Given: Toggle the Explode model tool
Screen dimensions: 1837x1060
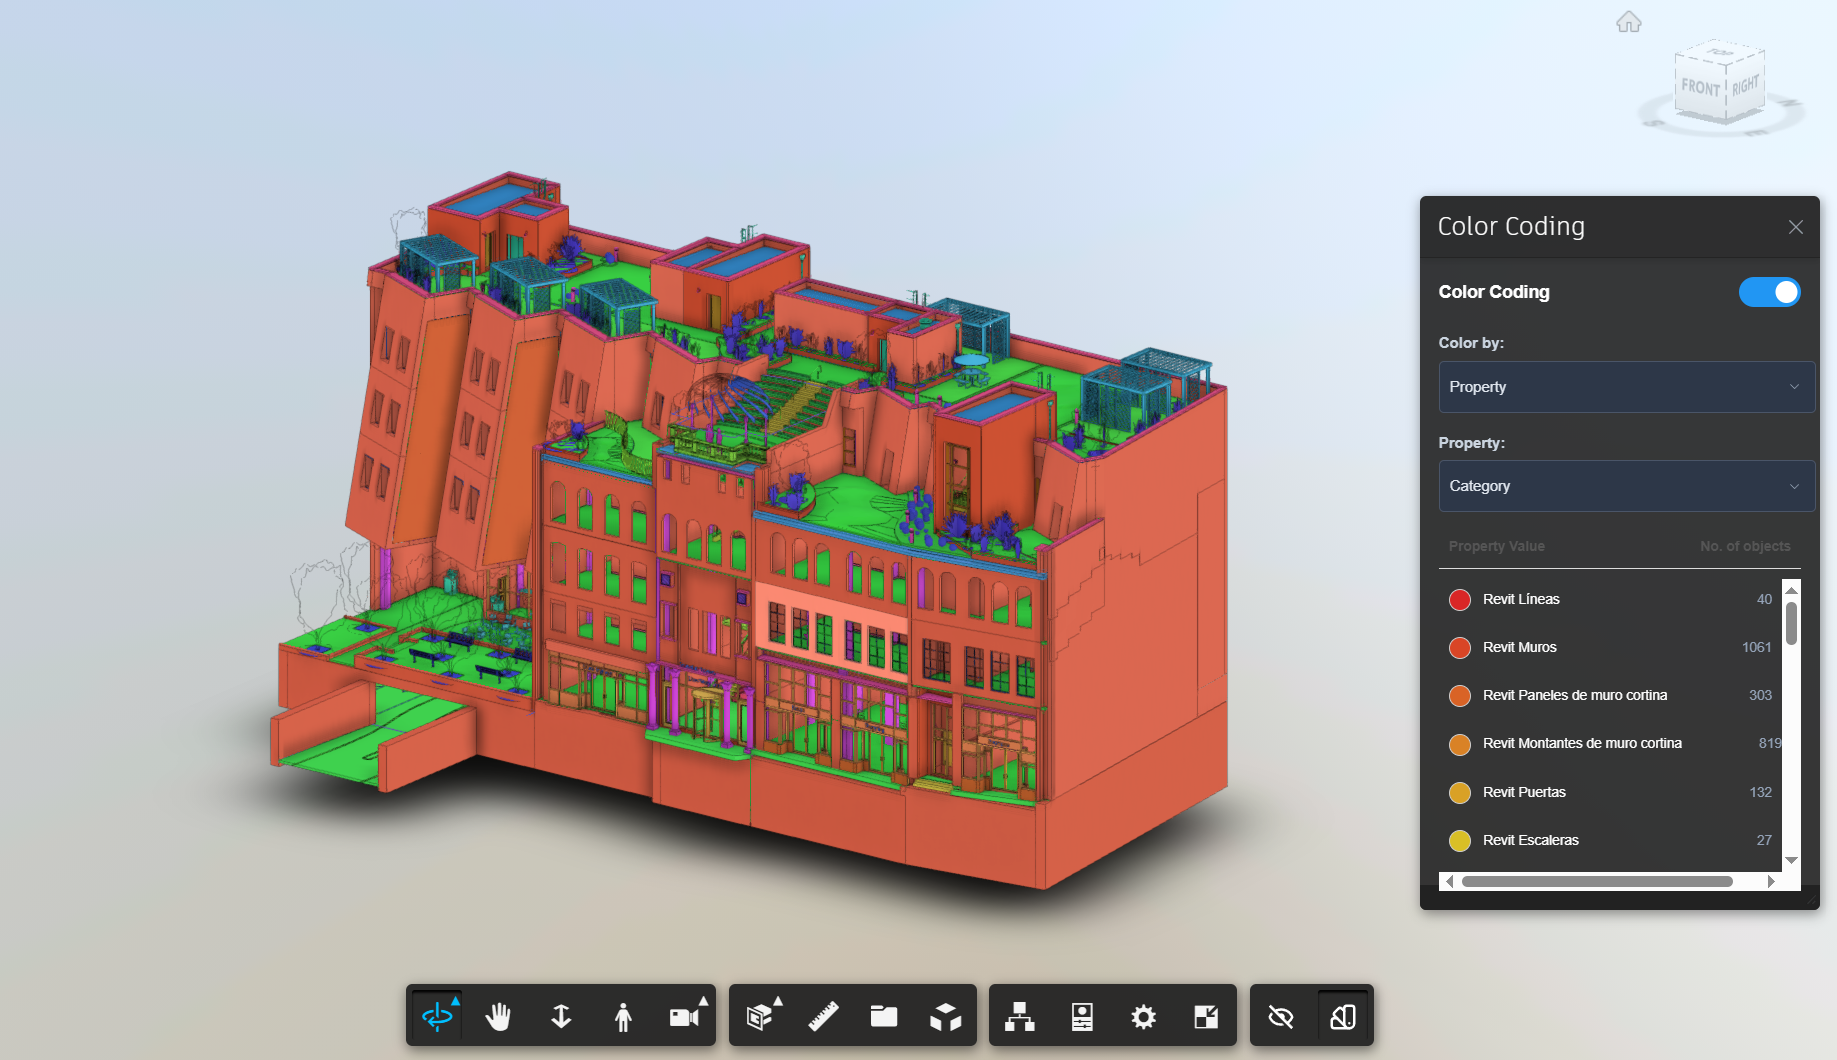Looking at the screenshot, I should (x=945, y=1016).
